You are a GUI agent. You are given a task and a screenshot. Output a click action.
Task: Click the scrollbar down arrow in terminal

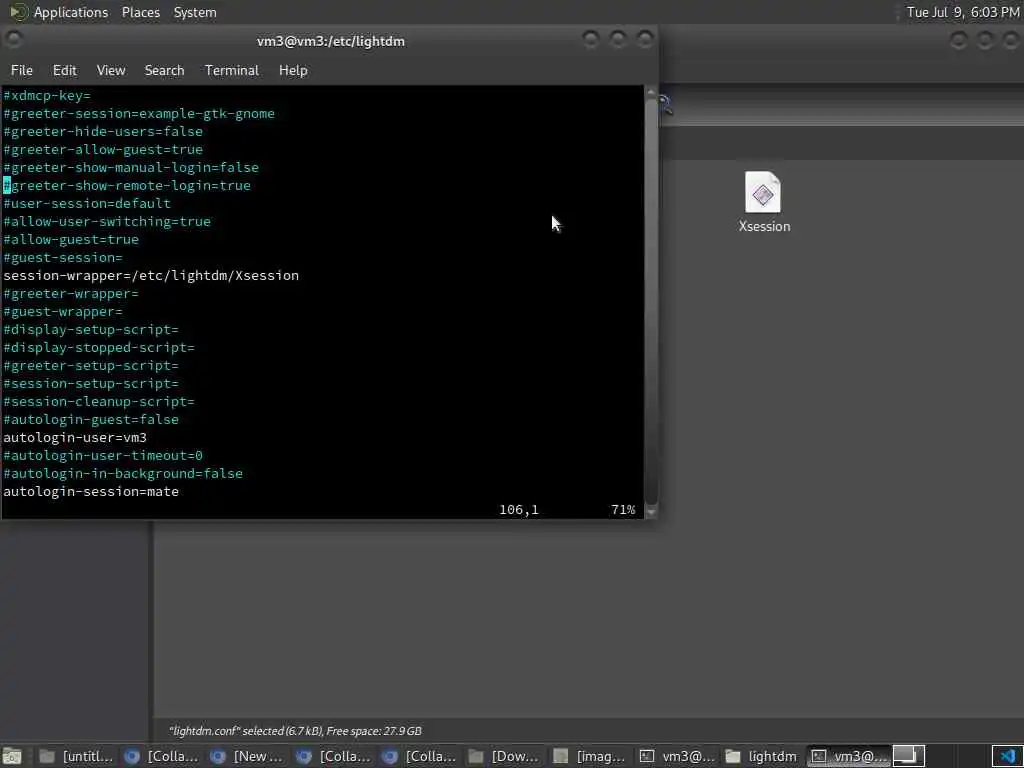[651, 511]
